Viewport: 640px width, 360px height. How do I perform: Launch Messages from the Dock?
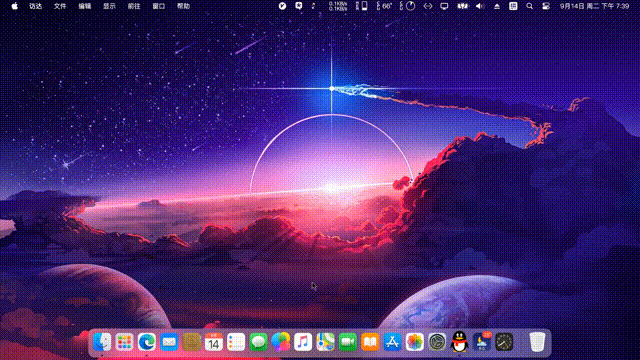click(258, 342)
